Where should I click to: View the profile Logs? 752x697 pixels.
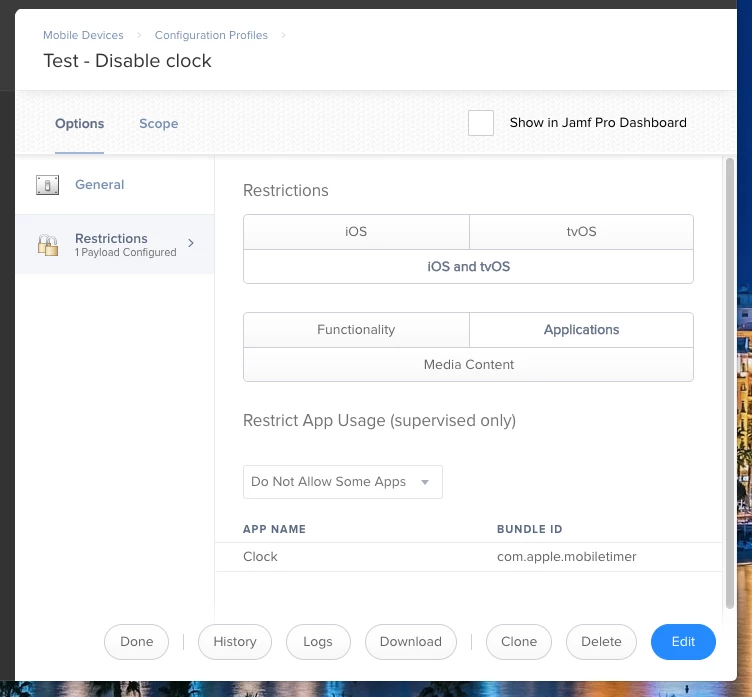(x=318, y=642)
